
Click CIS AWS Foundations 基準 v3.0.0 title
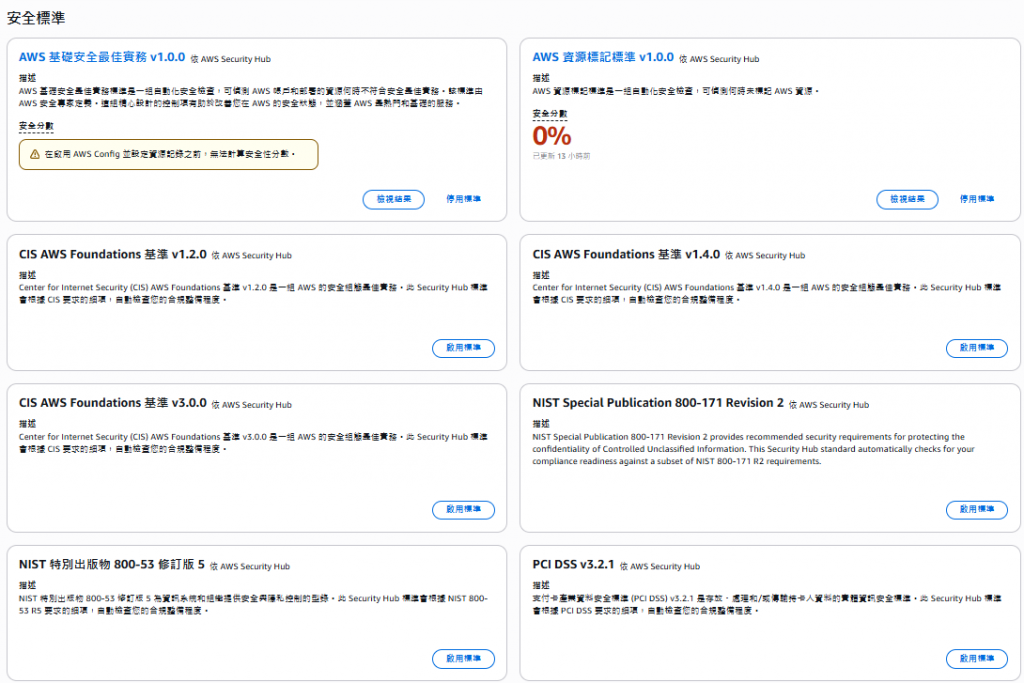[112, 403]
